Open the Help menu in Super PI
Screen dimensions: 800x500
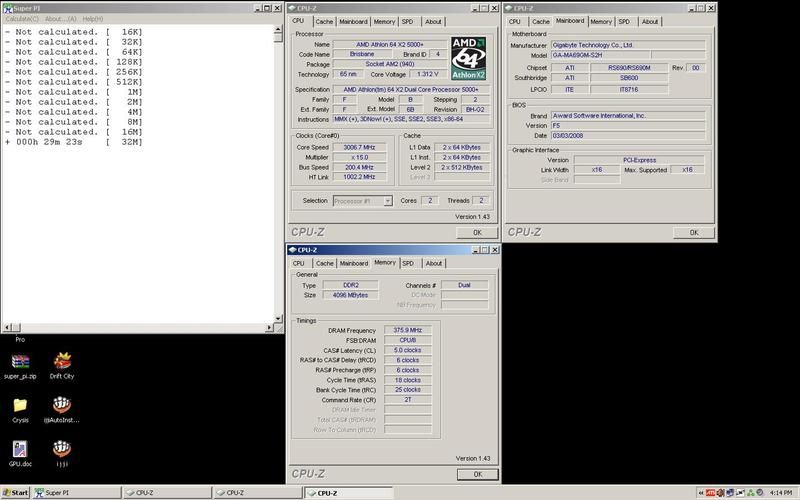tap(92, 19)
